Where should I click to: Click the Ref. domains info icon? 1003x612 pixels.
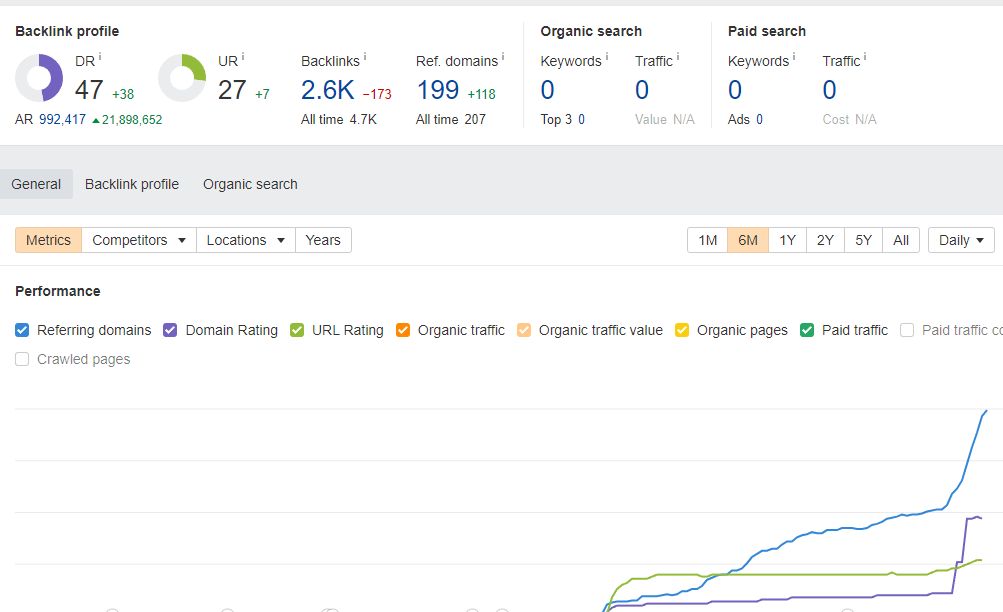point(503,57)
